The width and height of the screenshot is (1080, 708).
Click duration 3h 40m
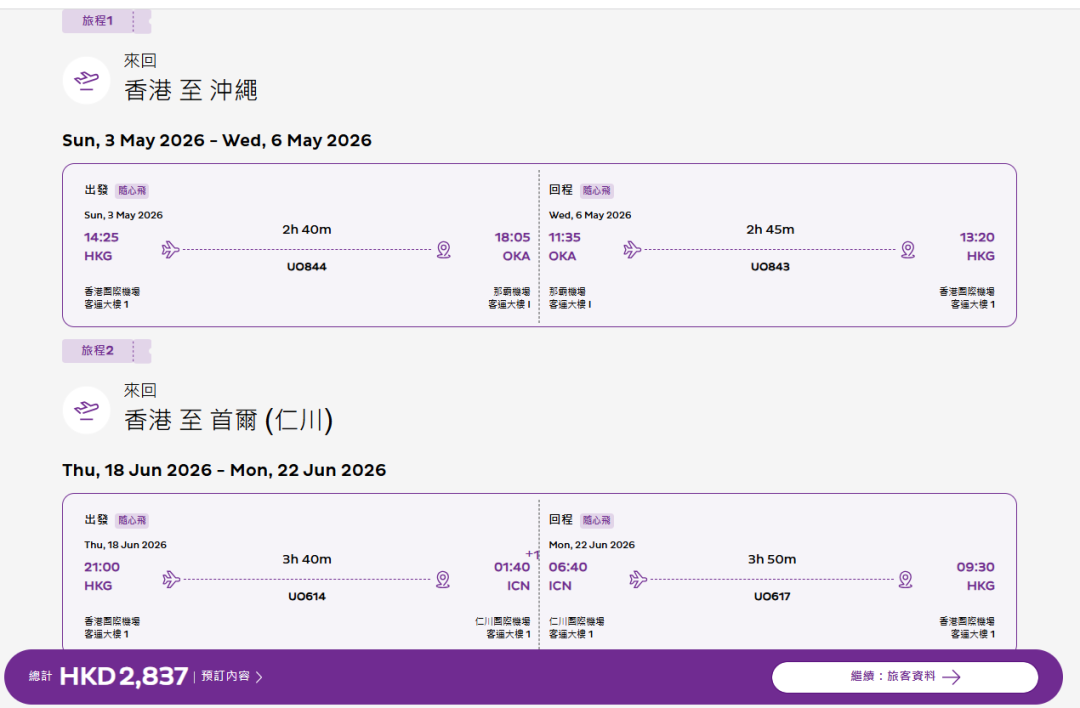pyautogui.click(x=307, y=559)
